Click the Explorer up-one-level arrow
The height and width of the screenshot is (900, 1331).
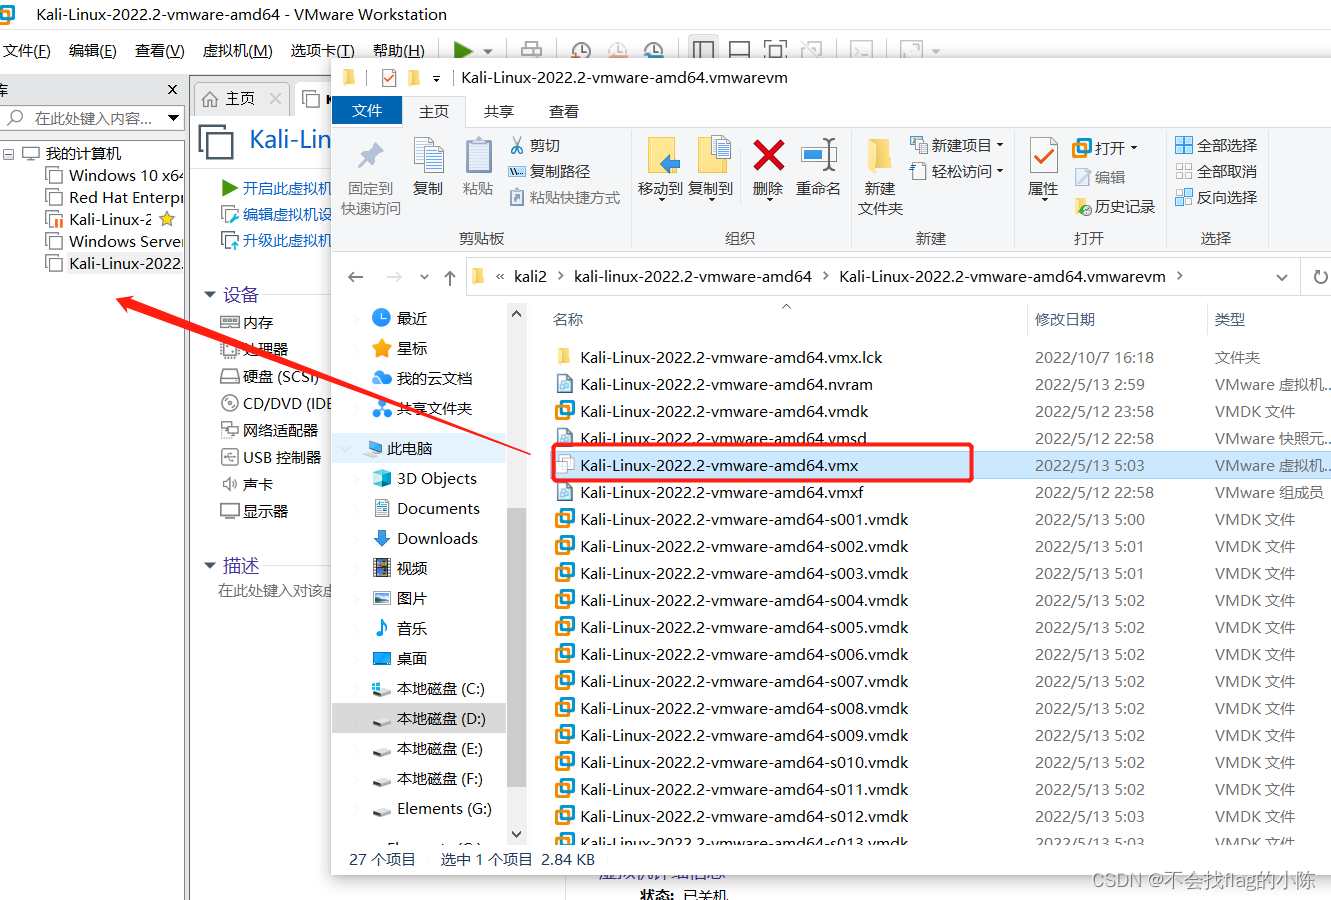click(x=450, y=277)
